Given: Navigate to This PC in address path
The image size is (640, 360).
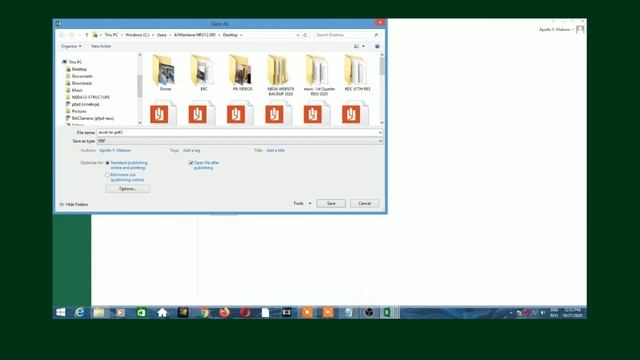Looking at the screenshot, I should click(x=111, y=35).
